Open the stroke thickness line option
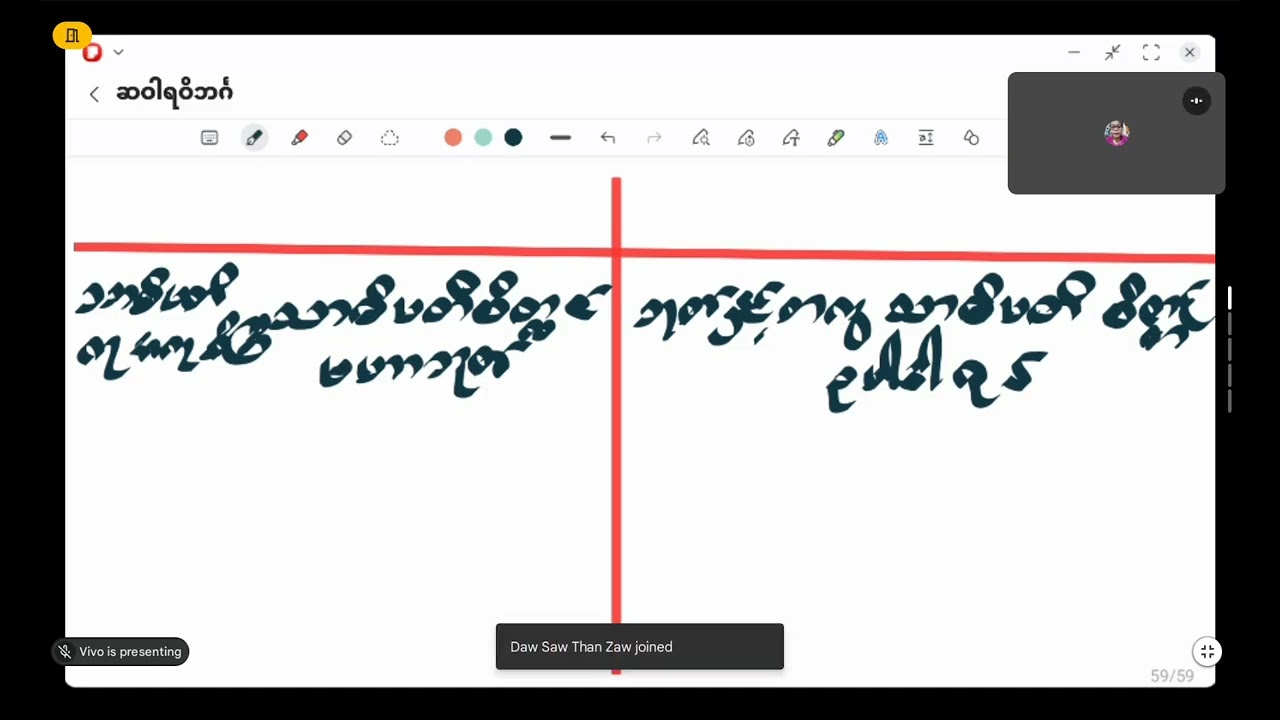This screenshot has width=1280, height=720. pos(560,138)
